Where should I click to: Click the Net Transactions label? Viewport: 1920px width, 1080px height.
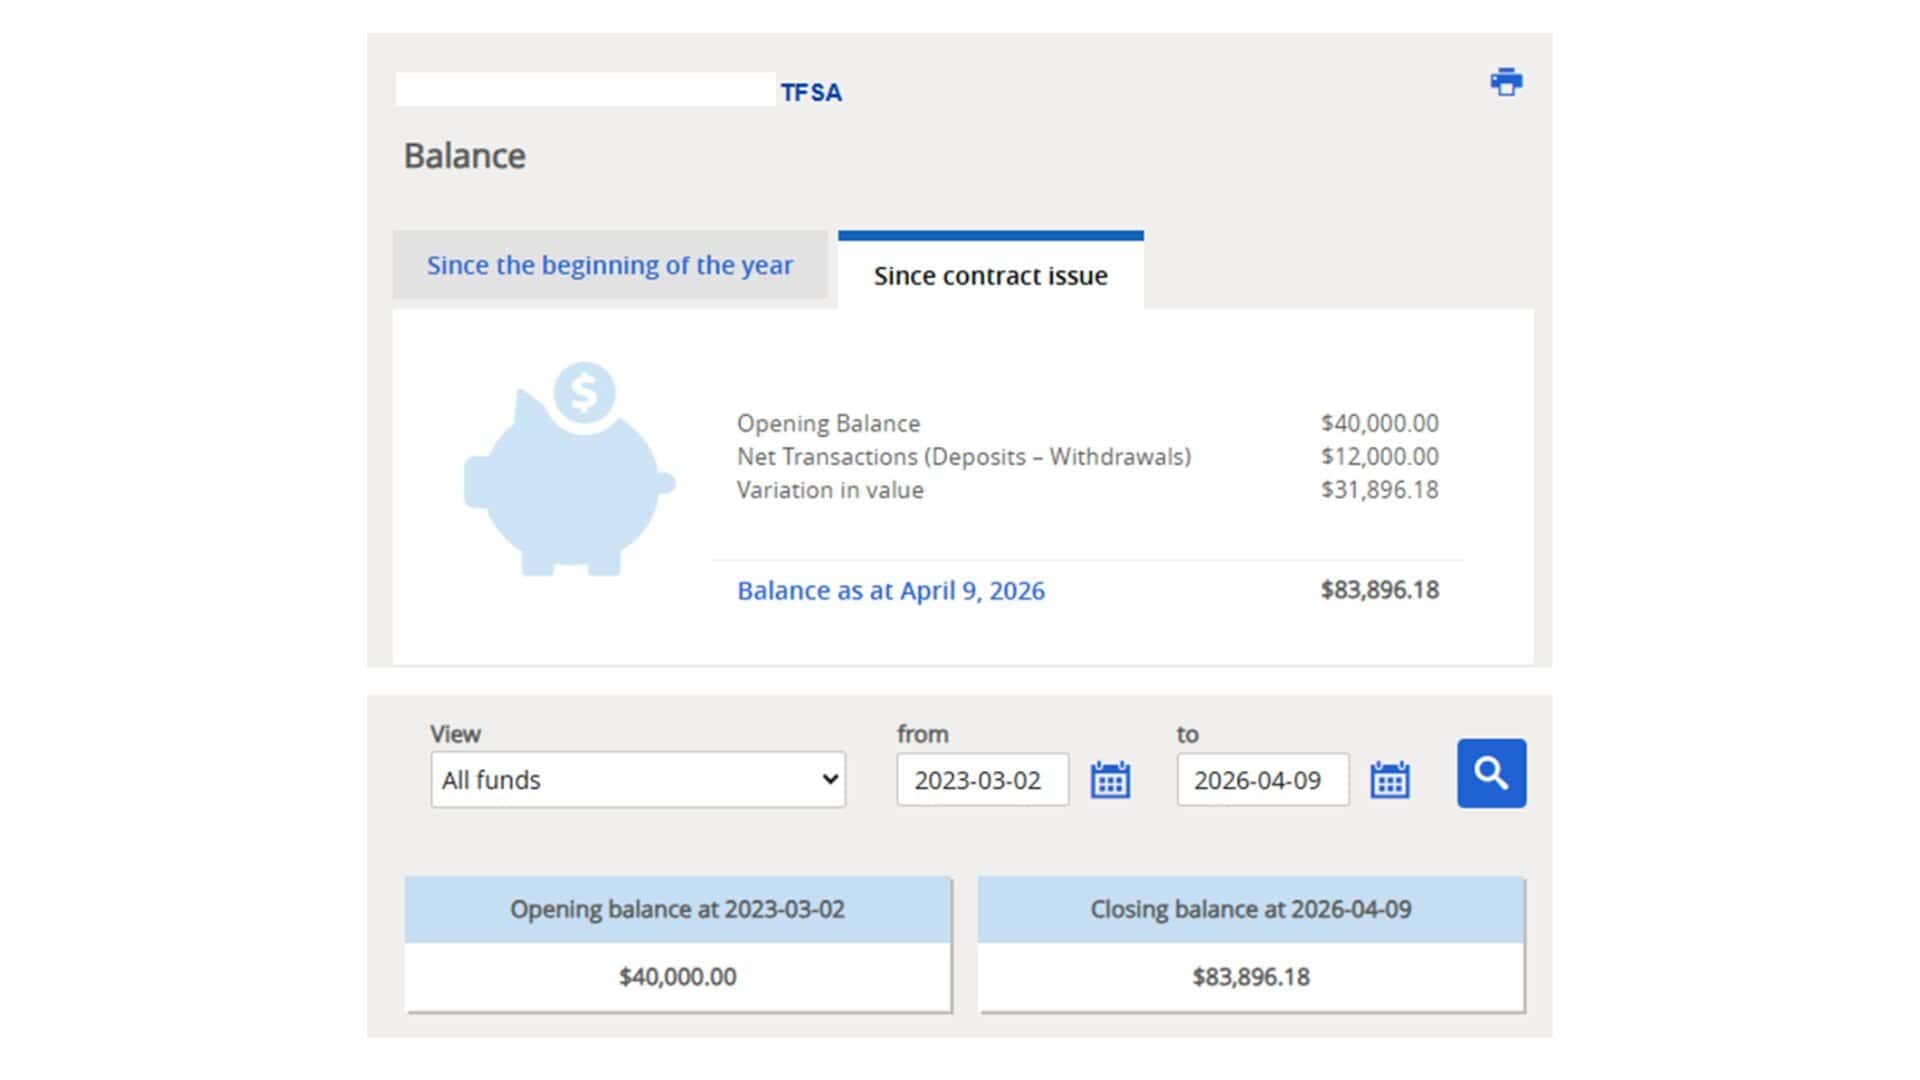(963, 457)
